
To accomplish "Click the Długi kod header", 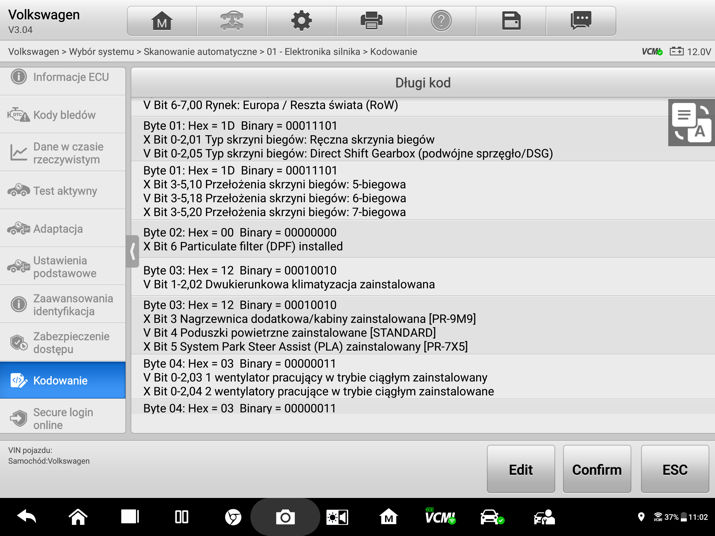I will point(423,83).
